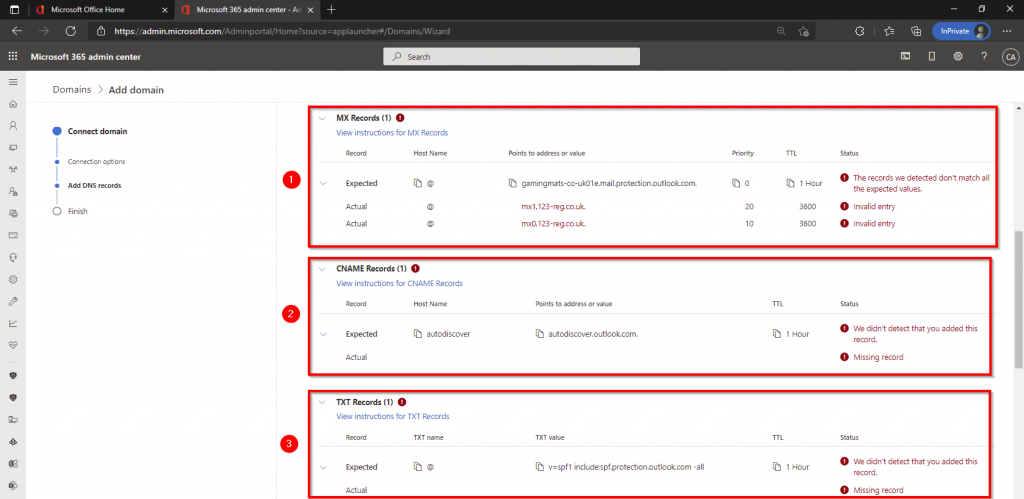Select the mx0.123-reg.co.uk. actual value
Image resolution: width=1024 pixels, height=499 pixels.
click(552, 223)
